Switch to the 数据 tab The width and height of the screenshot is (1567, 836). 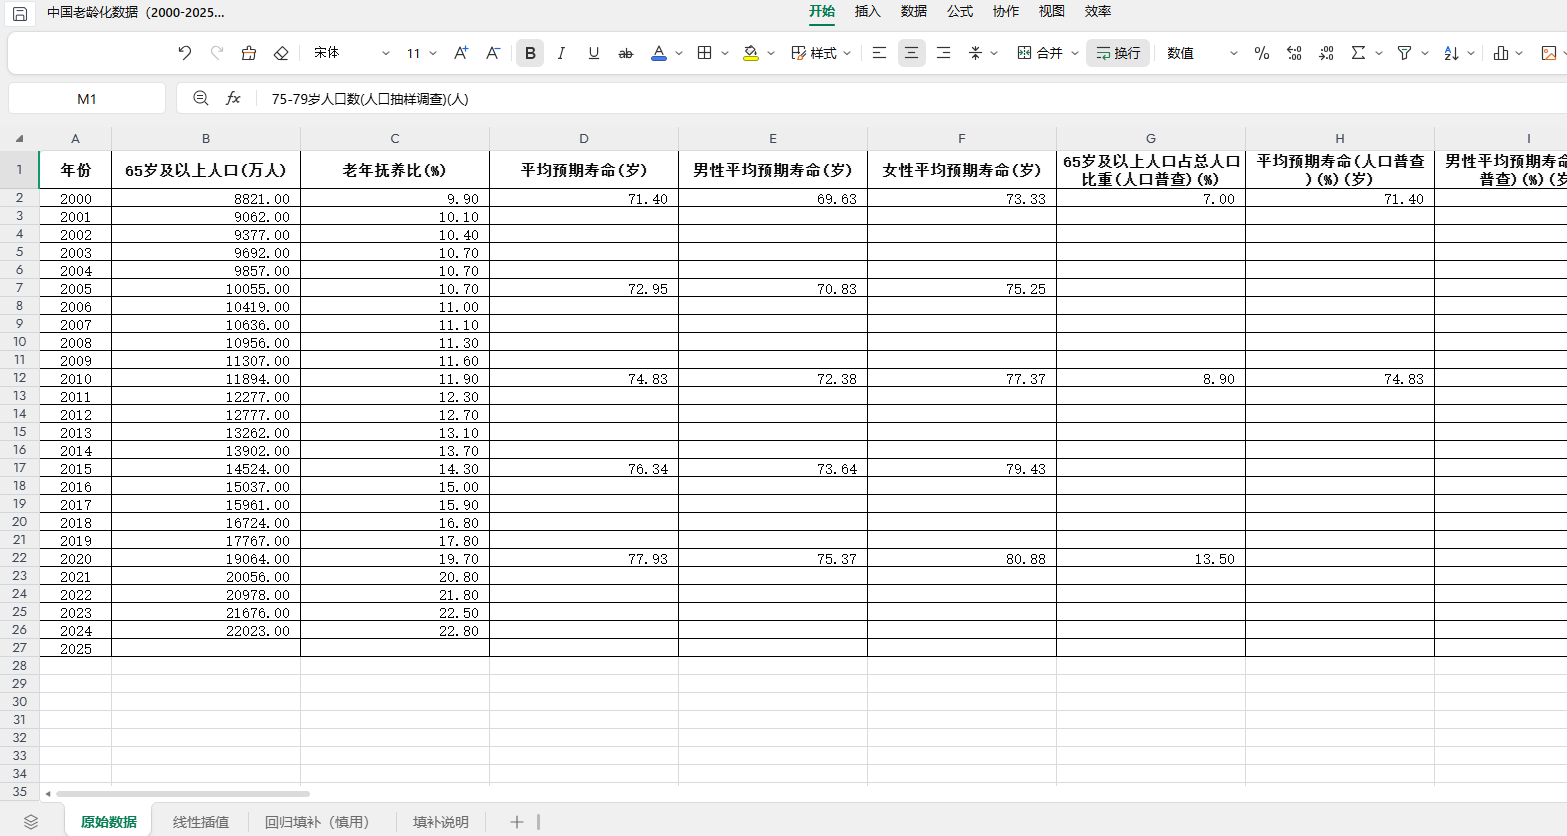(914, 11)
